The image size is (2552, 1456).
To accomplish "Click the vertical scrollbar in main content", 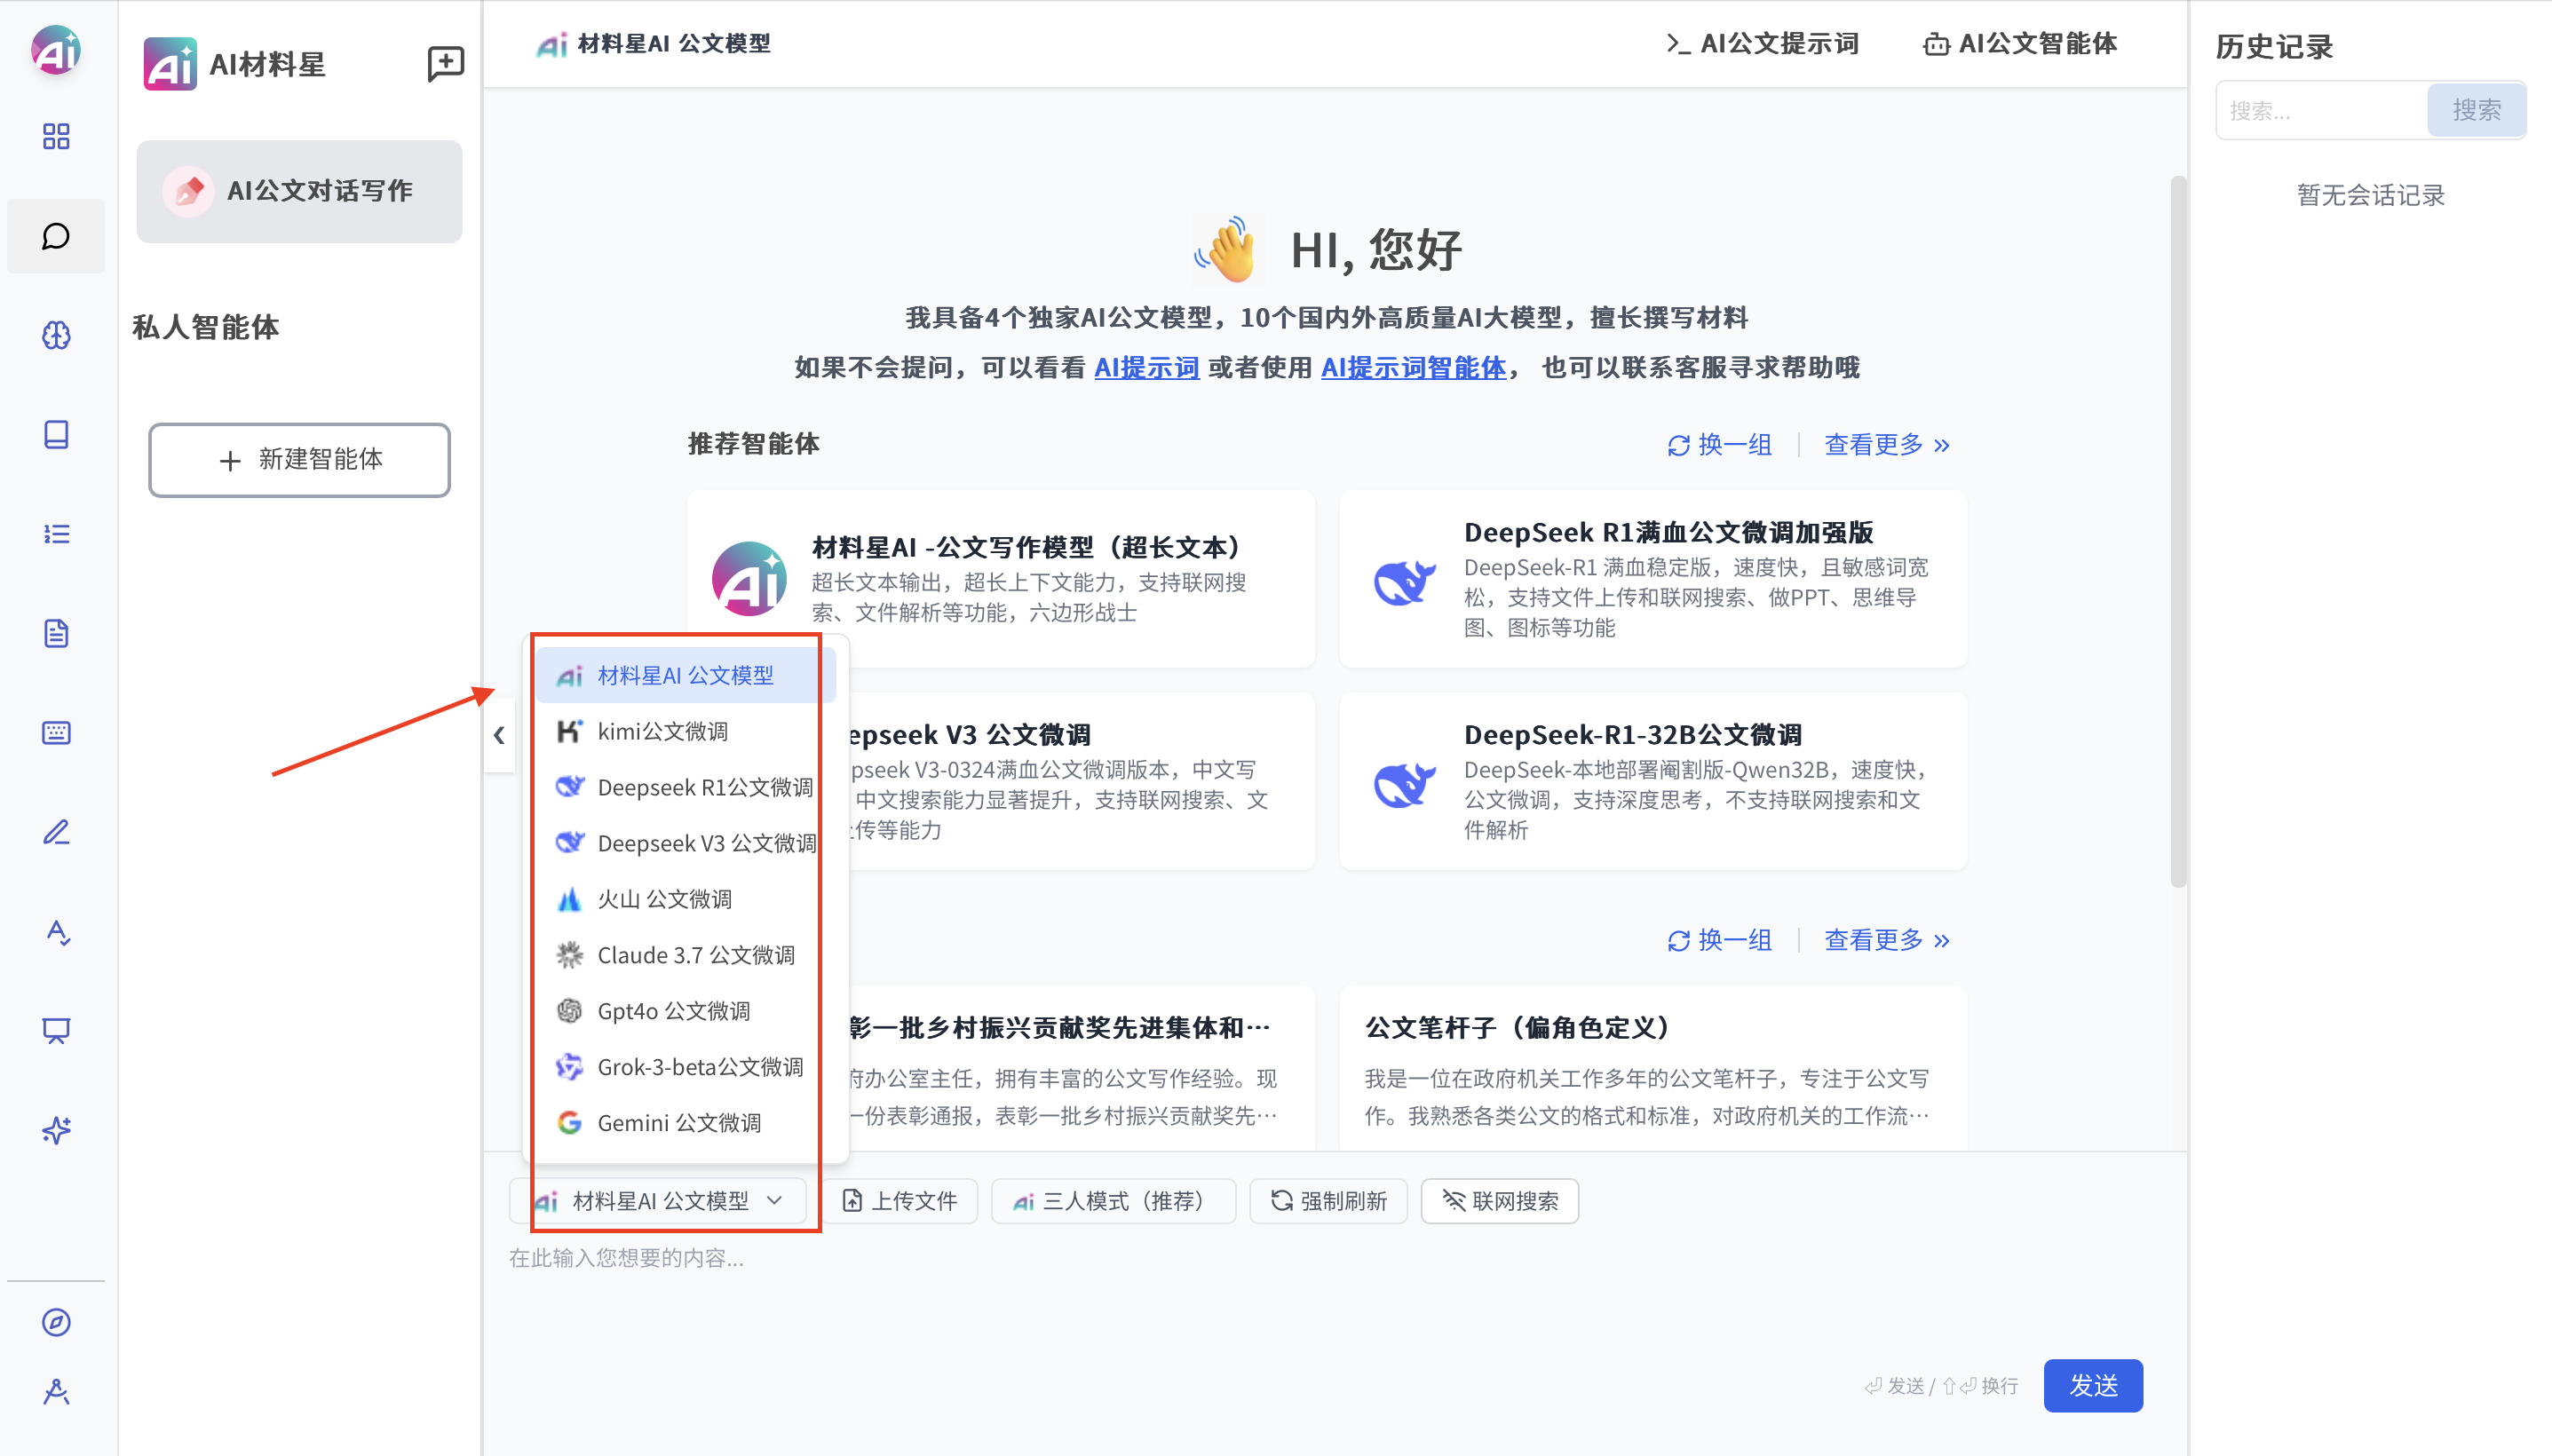I will click(2177, 530).
